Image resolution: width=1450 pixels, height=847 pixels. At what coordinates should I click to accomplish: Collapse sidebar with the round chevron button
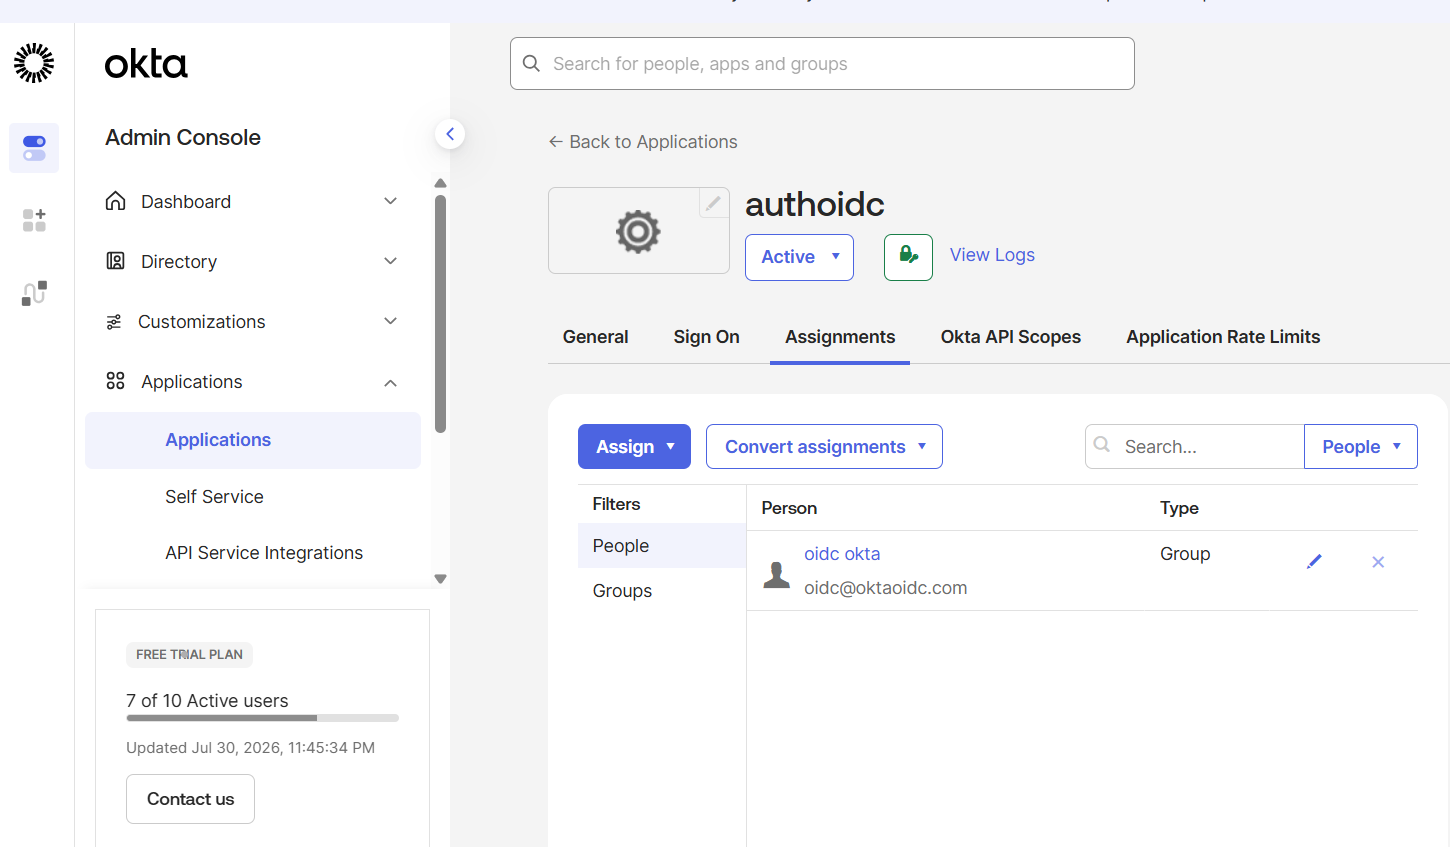tap(450, 134)
